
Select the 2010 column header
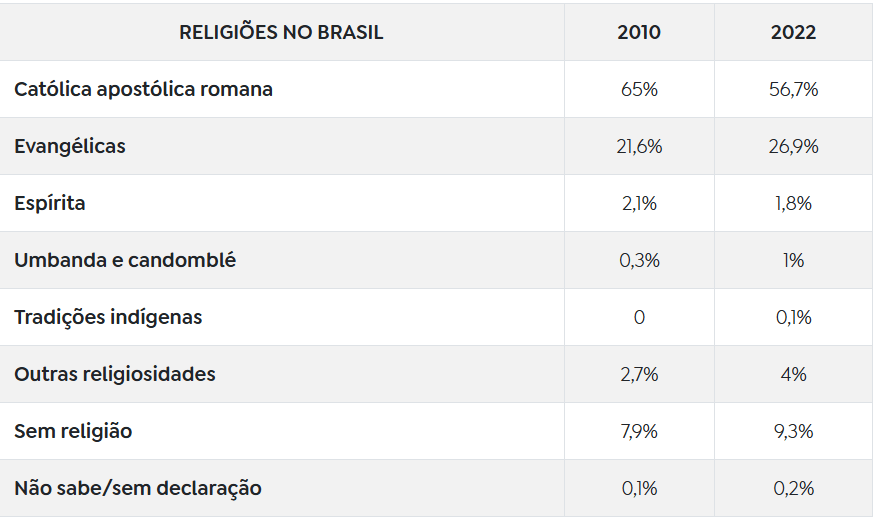pos(639,32)
